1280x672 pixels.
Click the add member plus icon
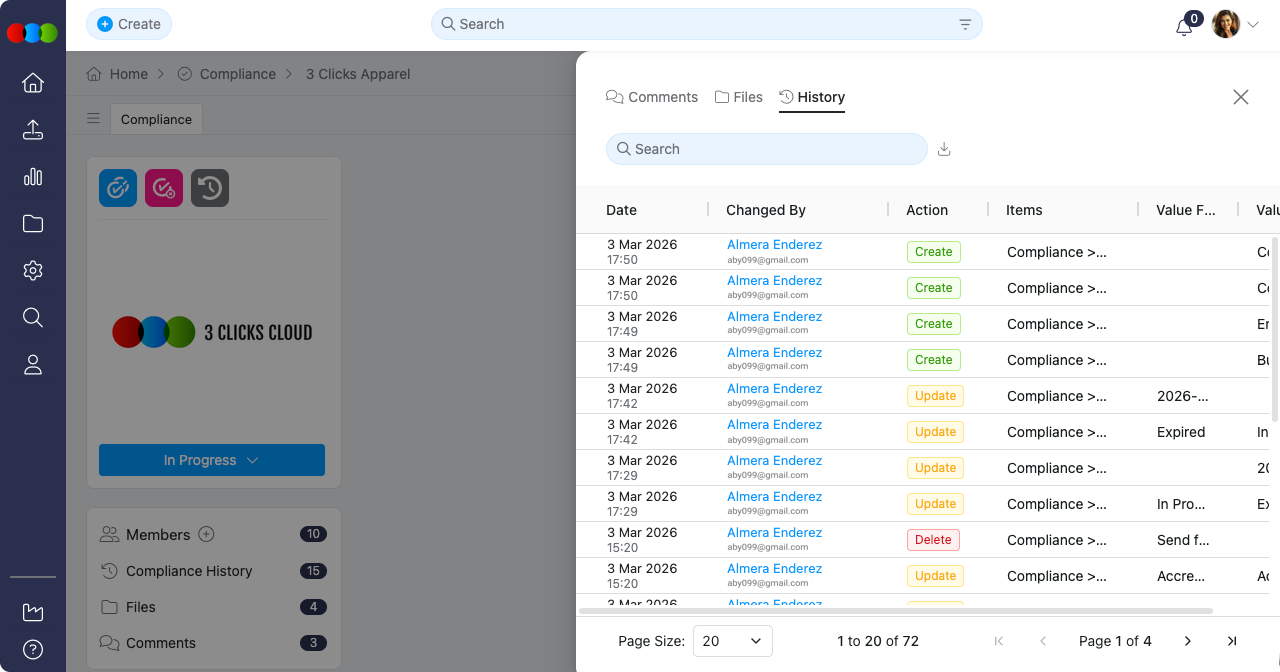click(x=206, y=534)
